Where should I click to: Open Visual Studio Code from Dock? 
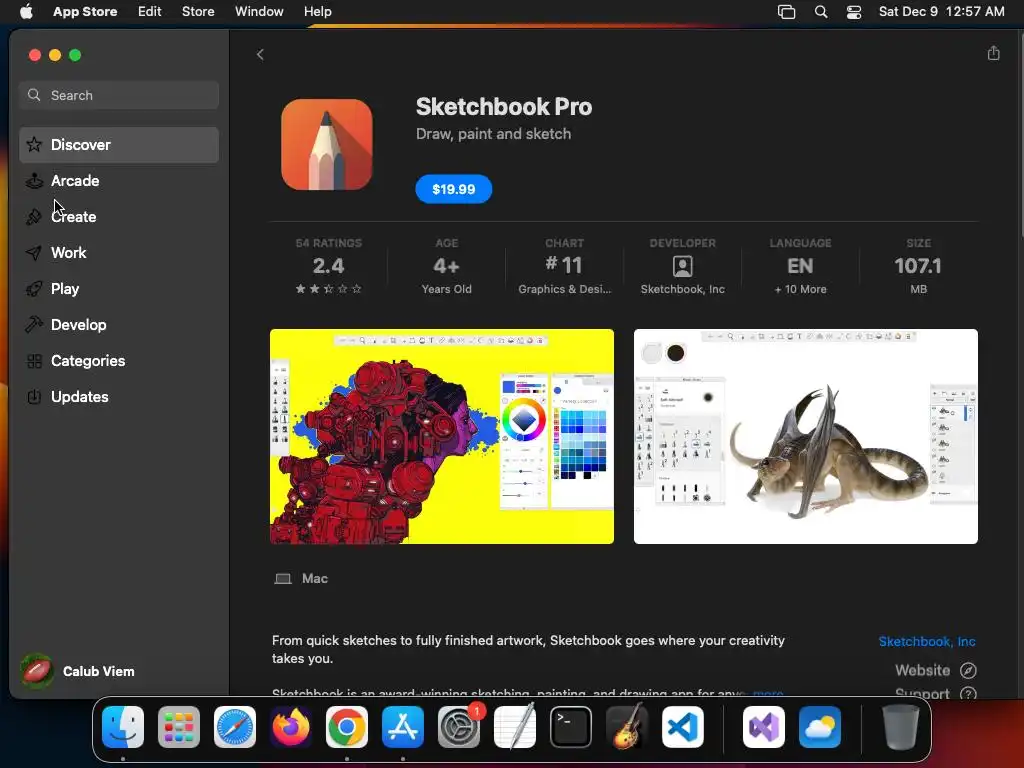click(682, 727)
